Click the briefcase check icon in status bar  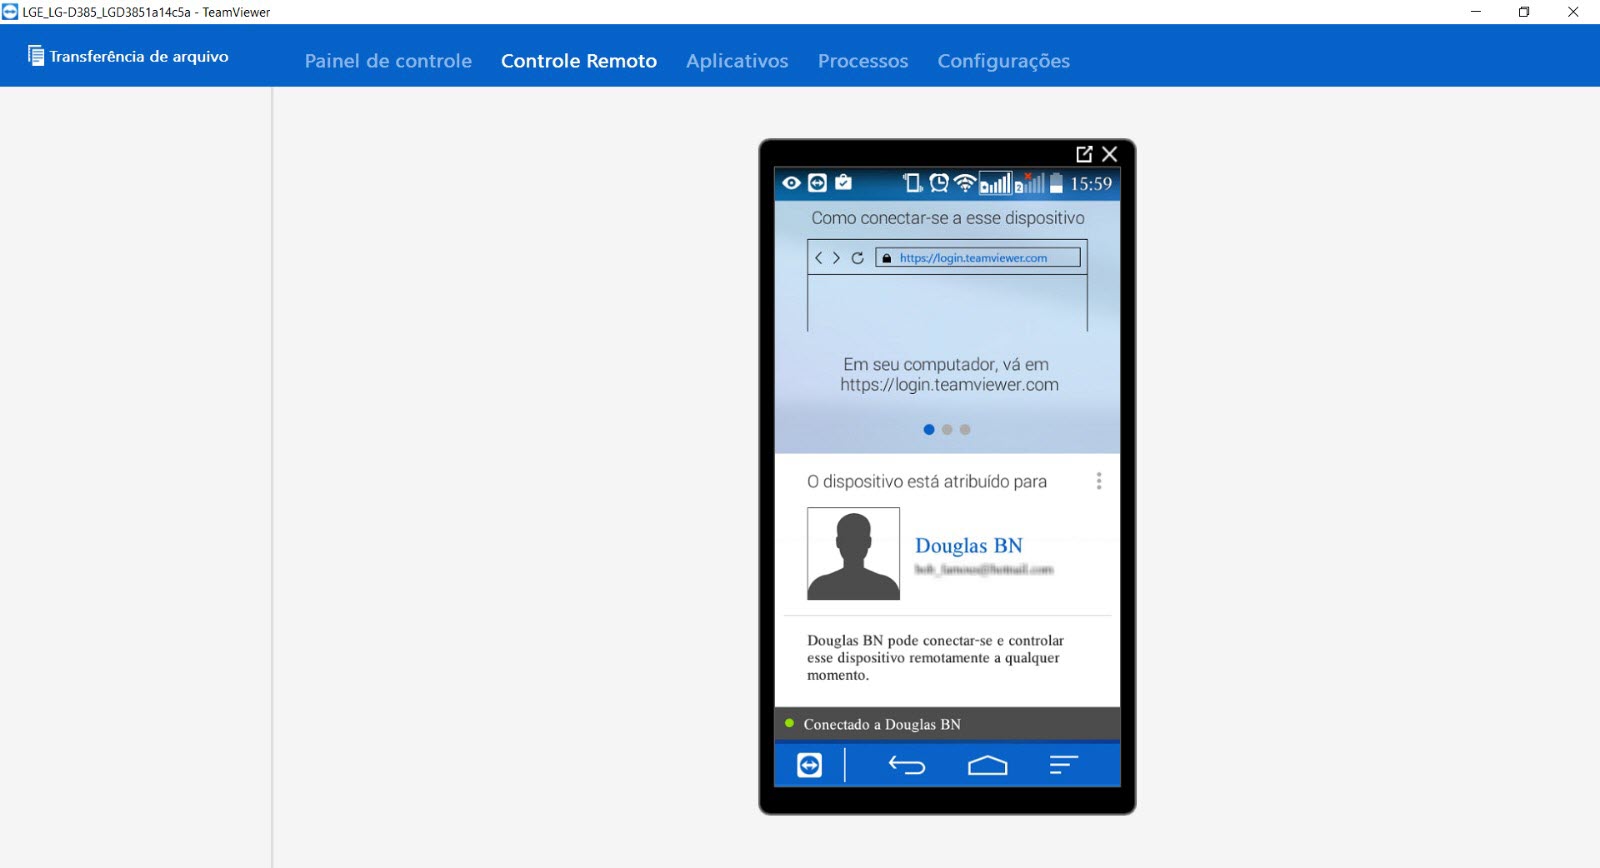coord(844,182)
